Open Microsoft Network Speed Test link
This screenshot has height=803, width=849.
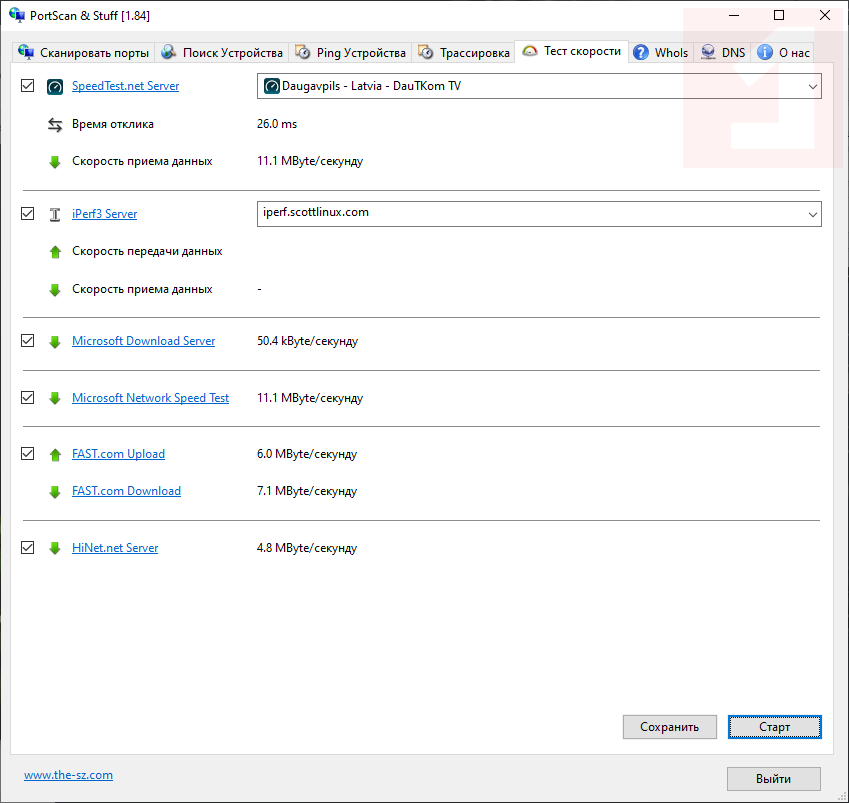(151, 397)
